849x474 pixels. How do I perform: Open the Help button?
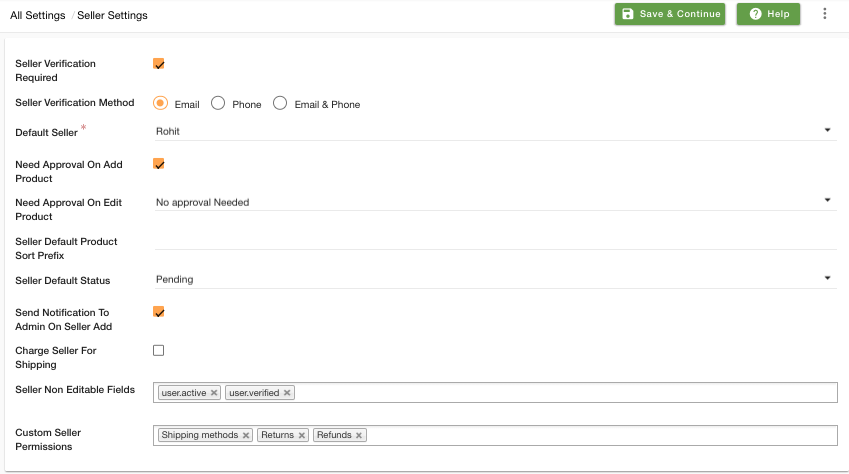point(768,14)
